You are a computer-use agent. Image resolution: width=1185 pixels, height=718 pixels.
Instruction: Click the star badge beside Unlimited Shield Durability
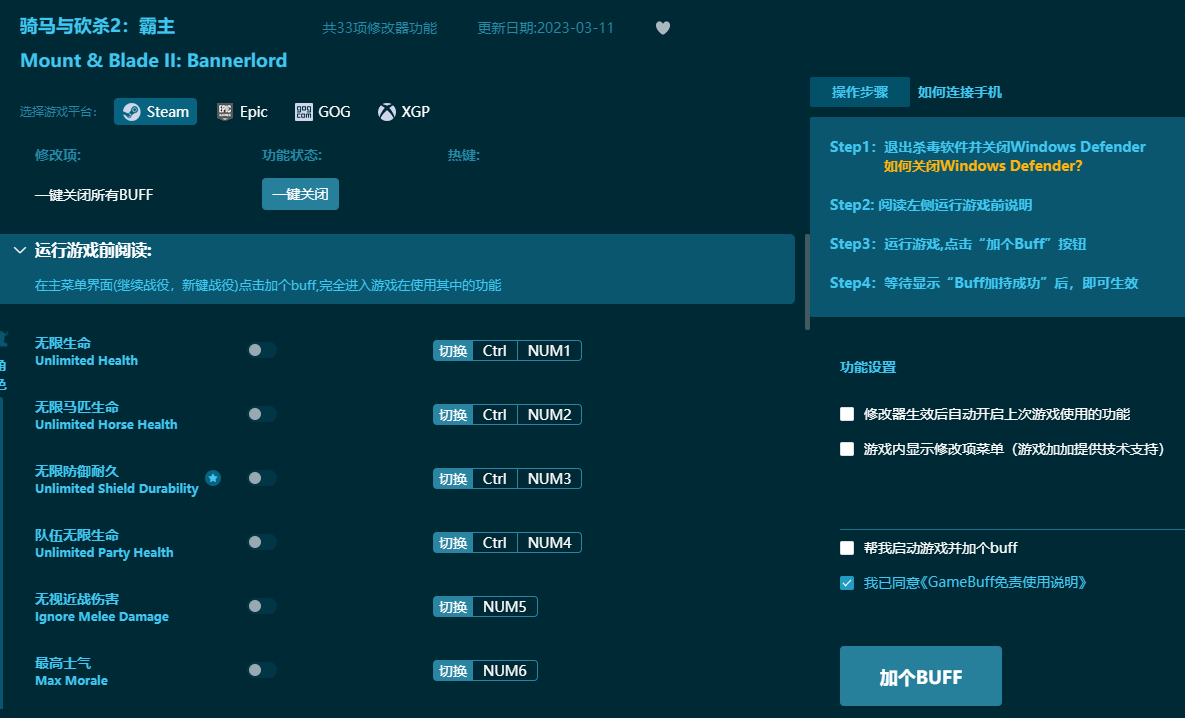click(213, 478)
